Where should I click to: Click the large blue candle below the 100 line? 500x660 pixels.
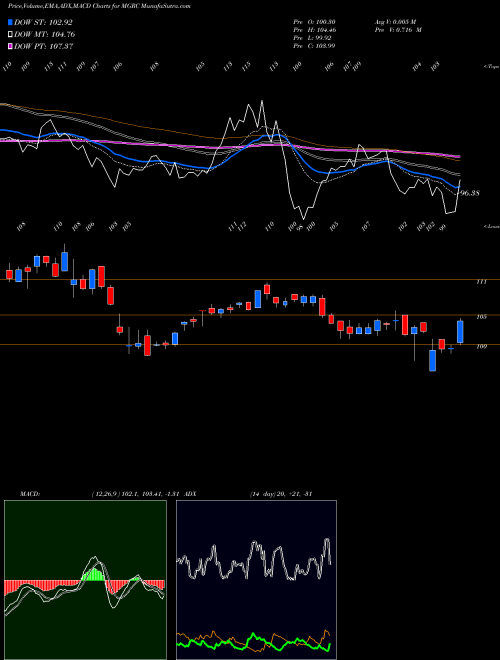coord(432,360)
